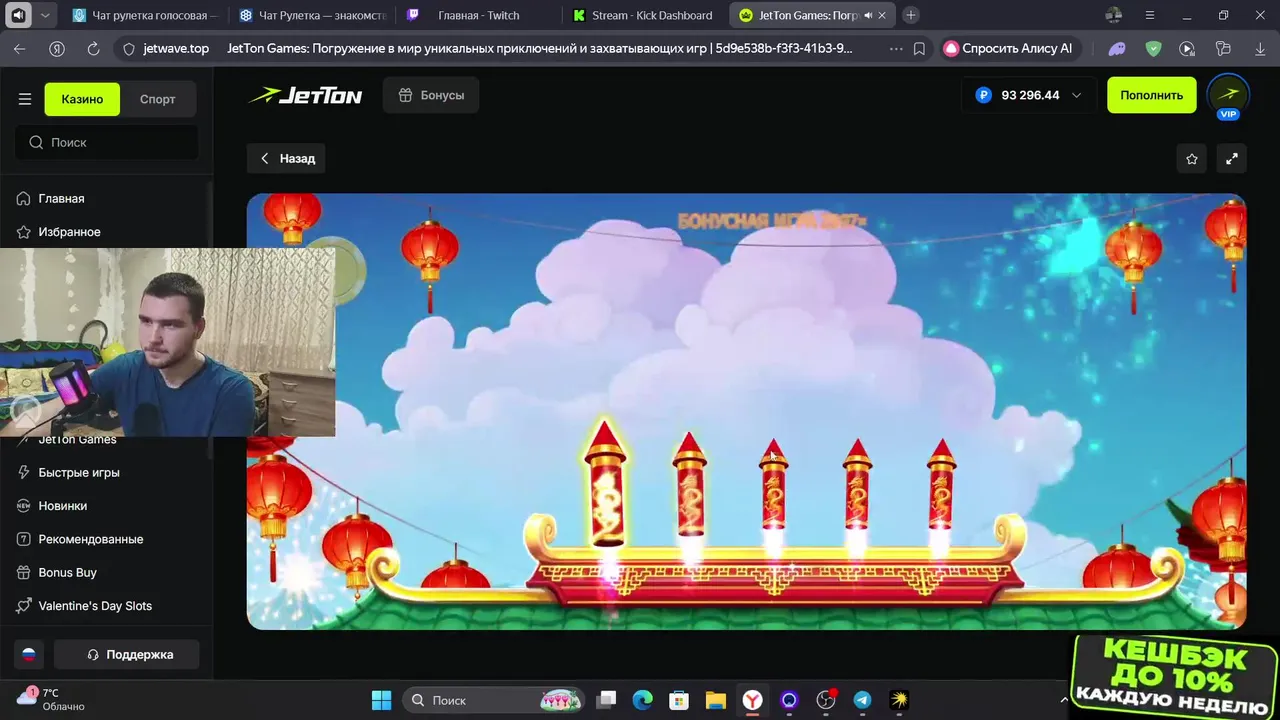Open File Explorer from the taskbar
1280x720 pixels.
(715, 700)
